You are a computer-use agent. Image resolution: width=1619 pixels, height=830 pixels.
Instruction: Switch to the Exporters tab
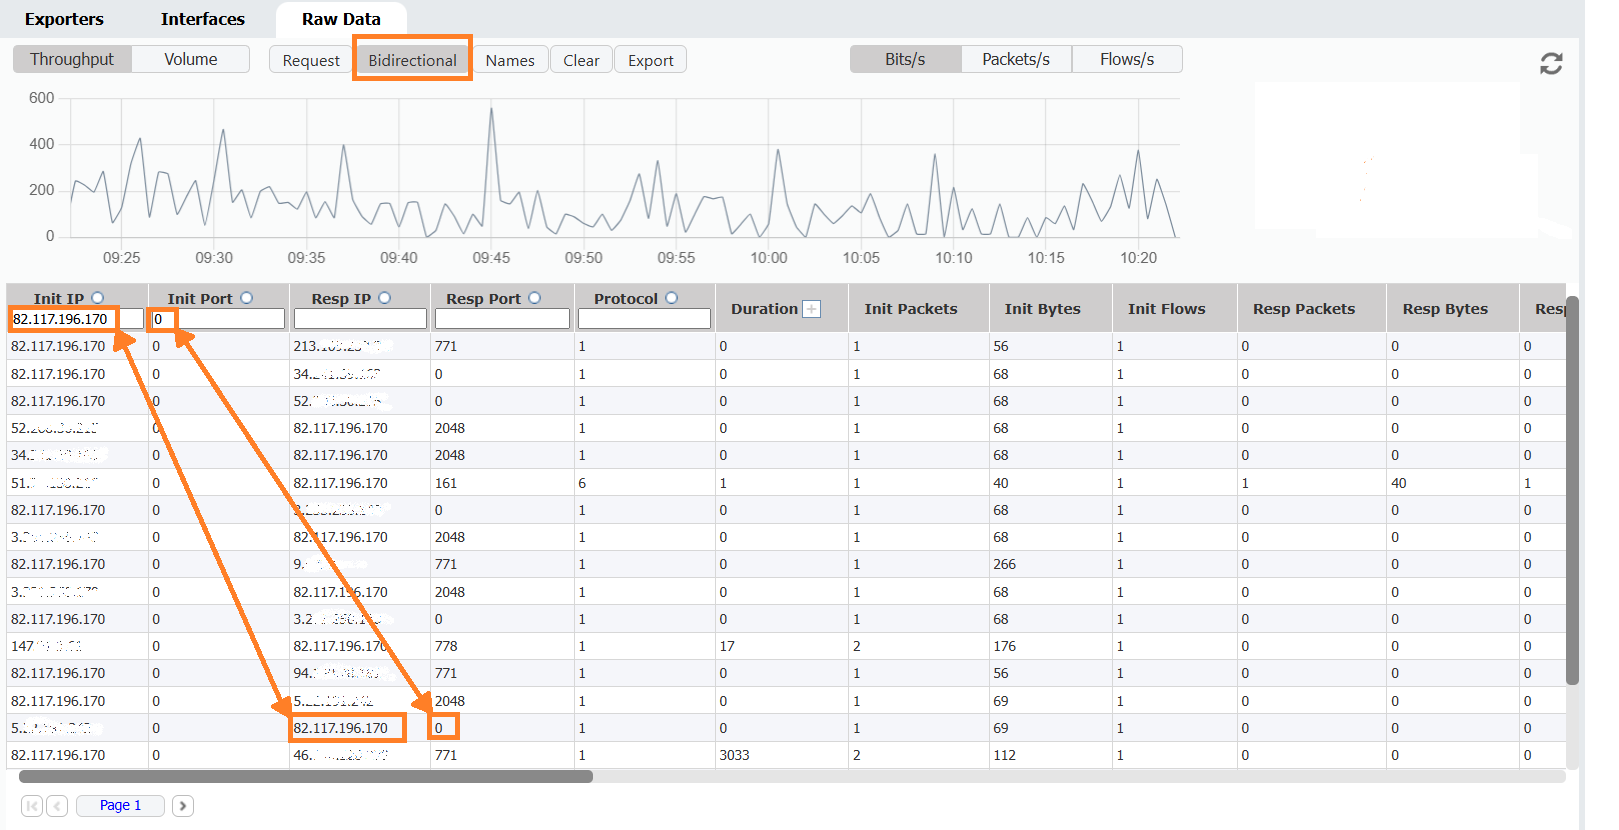coord(64,19)
